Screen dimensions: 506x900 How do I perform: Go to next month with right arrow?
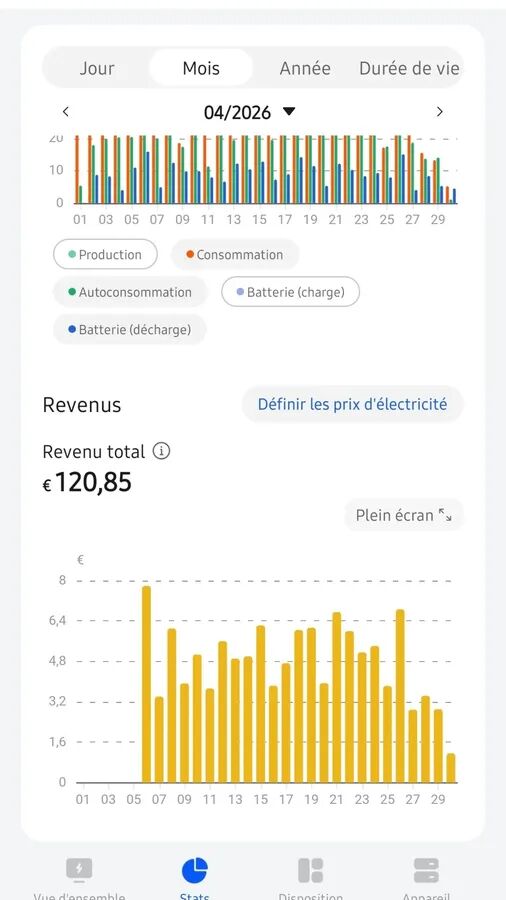[439, 111]
